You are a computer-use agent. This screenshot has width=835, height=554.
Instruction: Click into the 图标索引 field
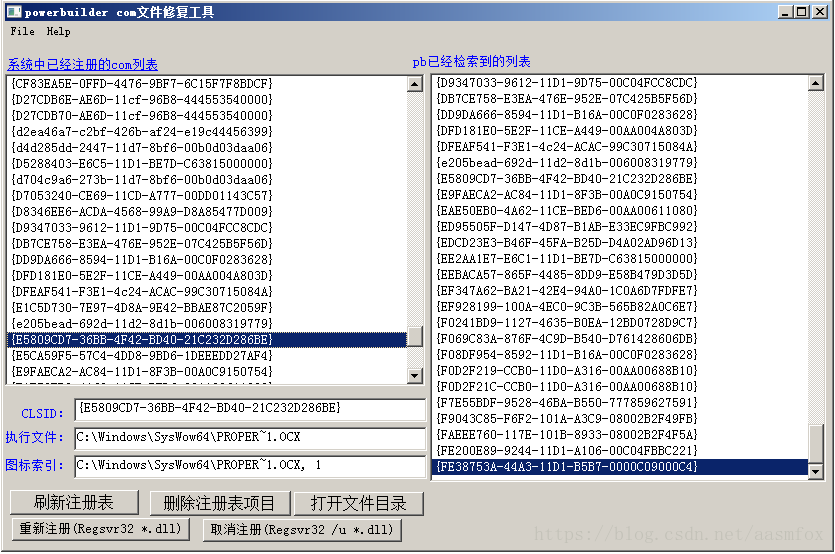pyautogui.click(x=250, y=466)
